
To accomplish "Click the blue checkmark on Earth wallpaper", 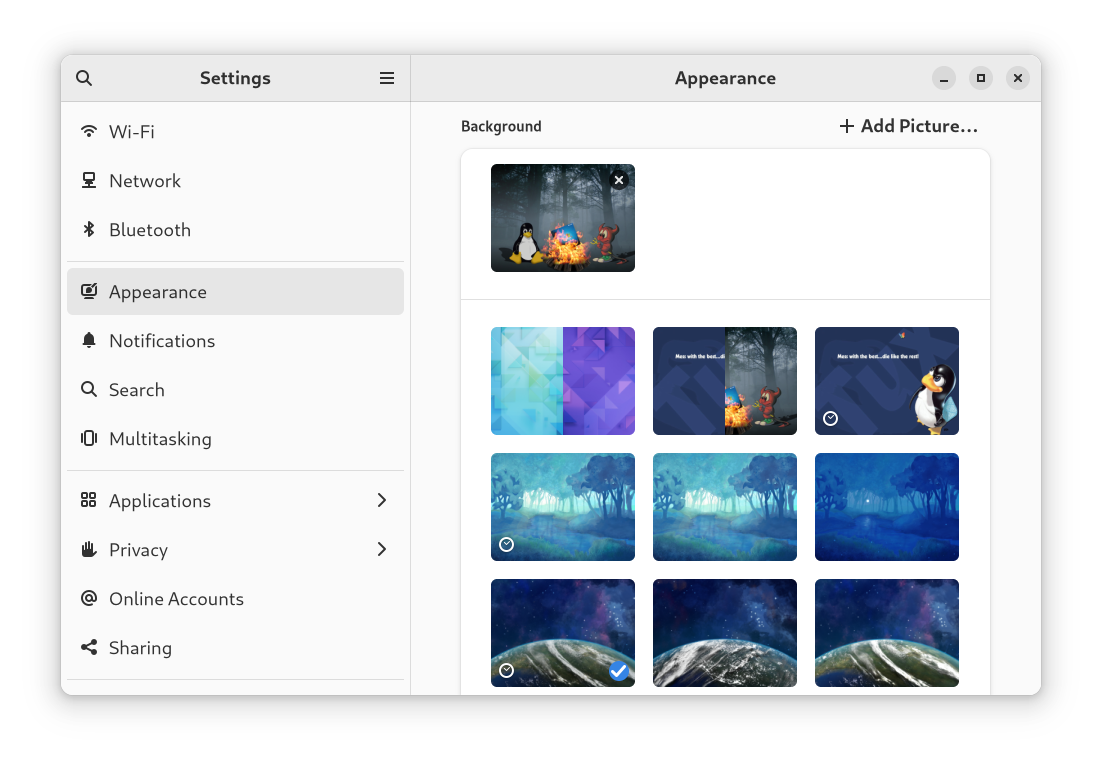I will (618, 671).
